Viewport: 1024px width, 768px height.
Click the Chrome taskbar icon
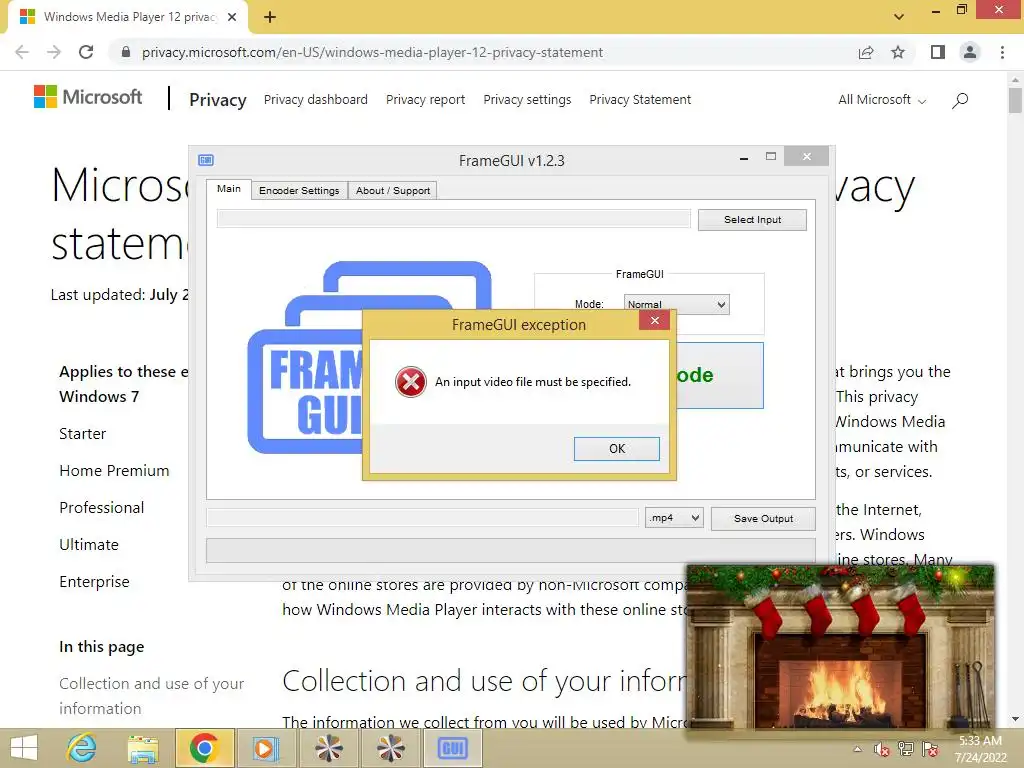(204, 748)
